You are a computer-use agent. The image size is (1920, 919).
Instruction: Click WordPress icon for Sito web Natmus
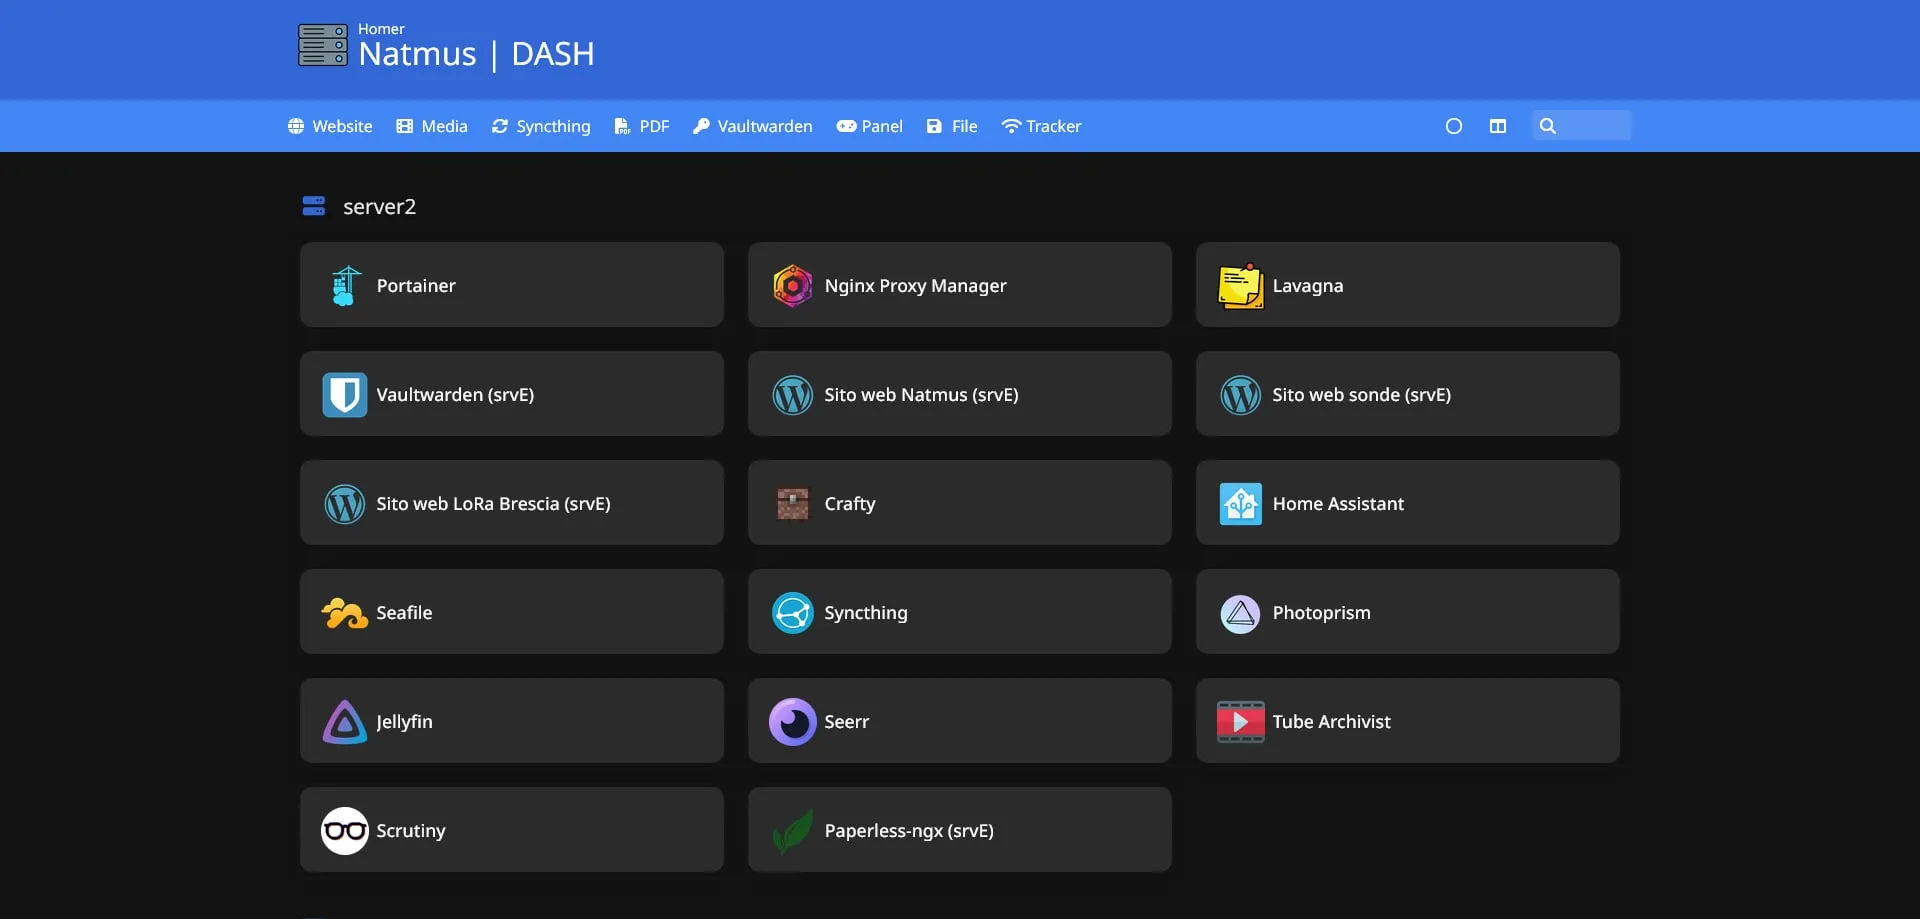(x=792, y=395)
